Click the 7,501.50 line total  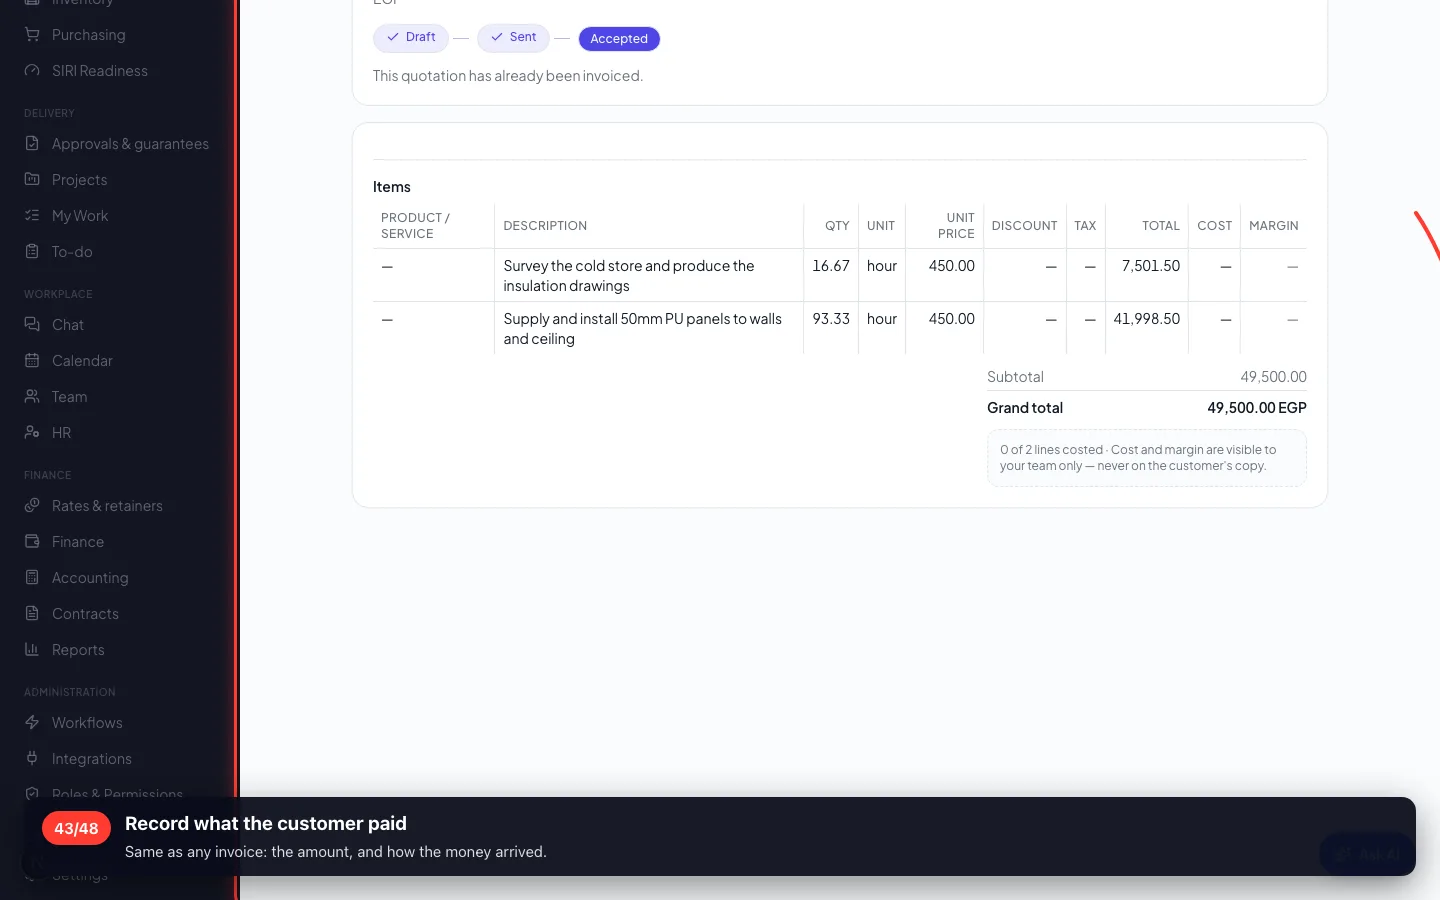coord(1151,266)
